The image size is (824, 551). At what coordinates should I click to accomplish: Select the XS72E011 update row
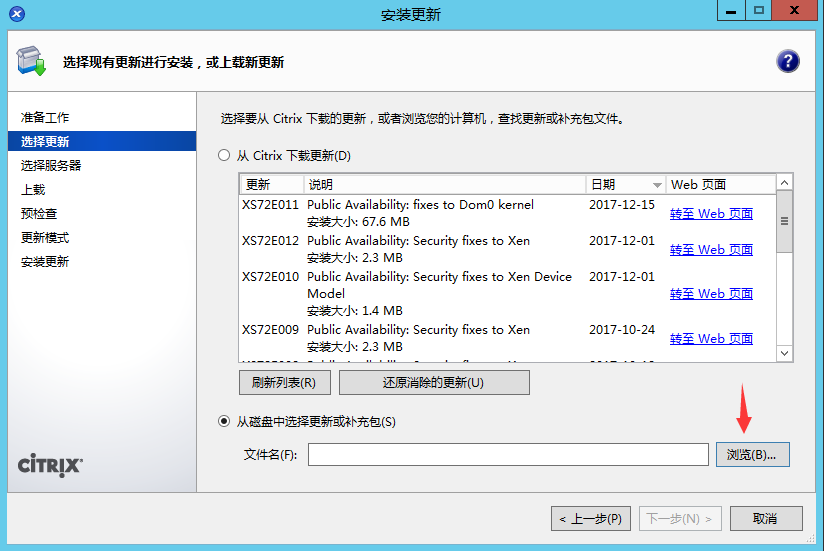click(508, 213)
